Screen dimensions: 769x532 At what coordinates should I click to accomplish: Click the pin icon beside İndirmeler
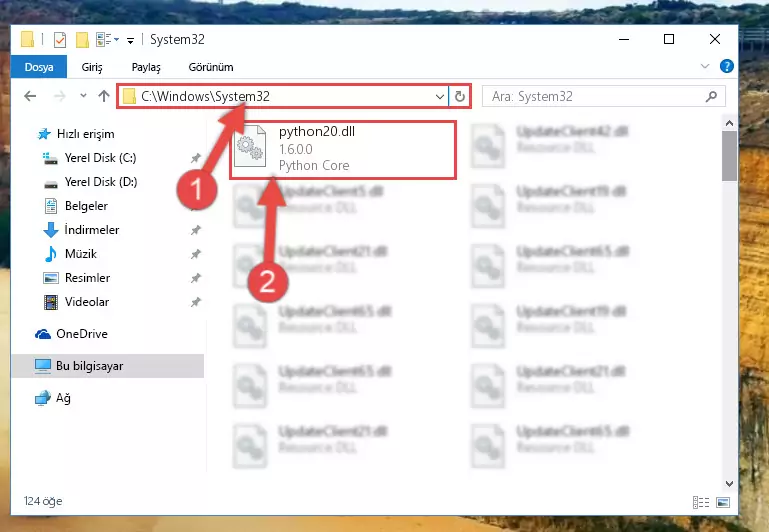click(x=196, y=230)
